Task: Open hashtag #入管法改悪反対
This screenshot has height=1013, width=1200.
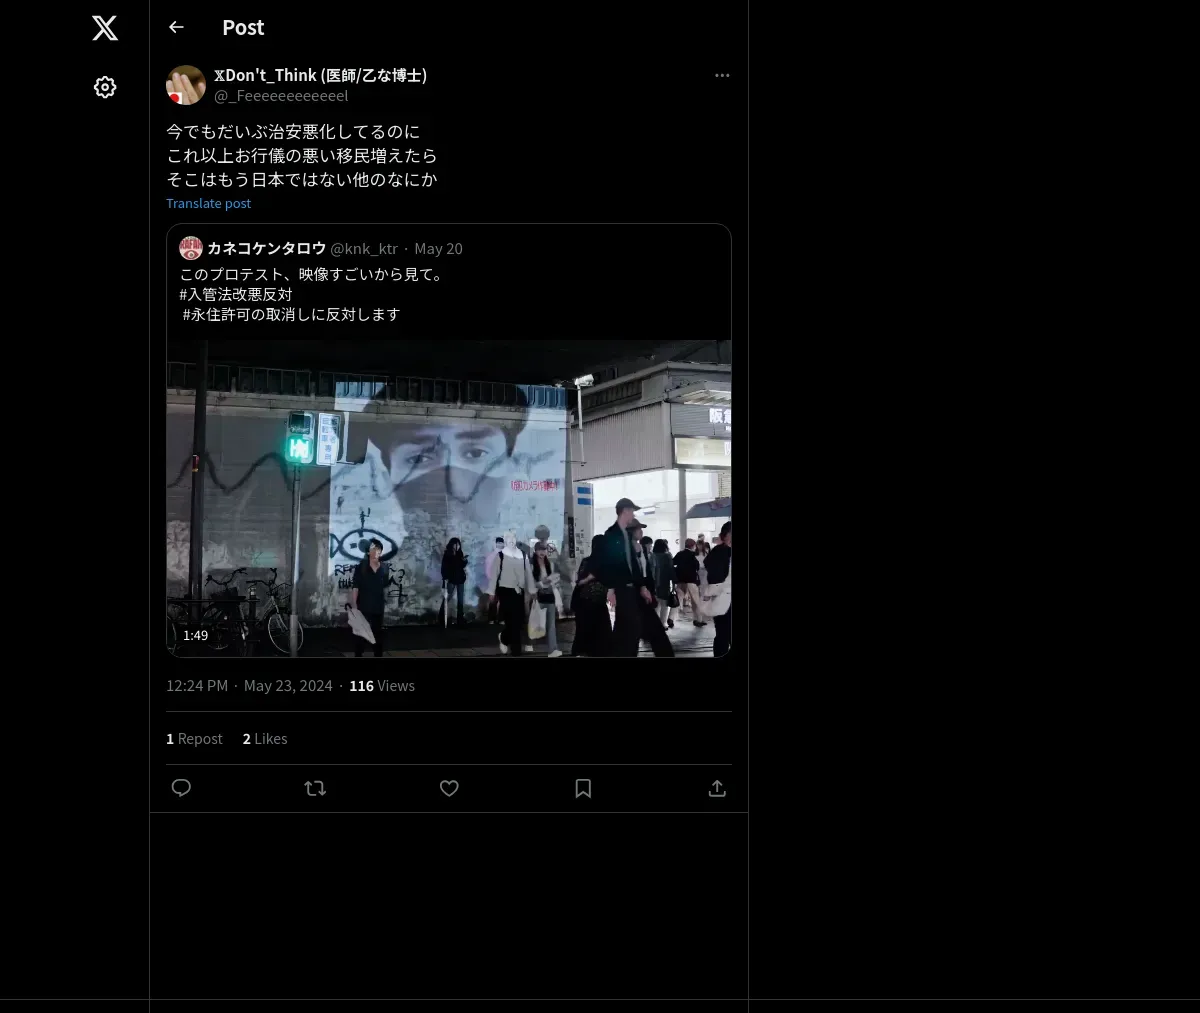Action: click(x=236, y=294)
